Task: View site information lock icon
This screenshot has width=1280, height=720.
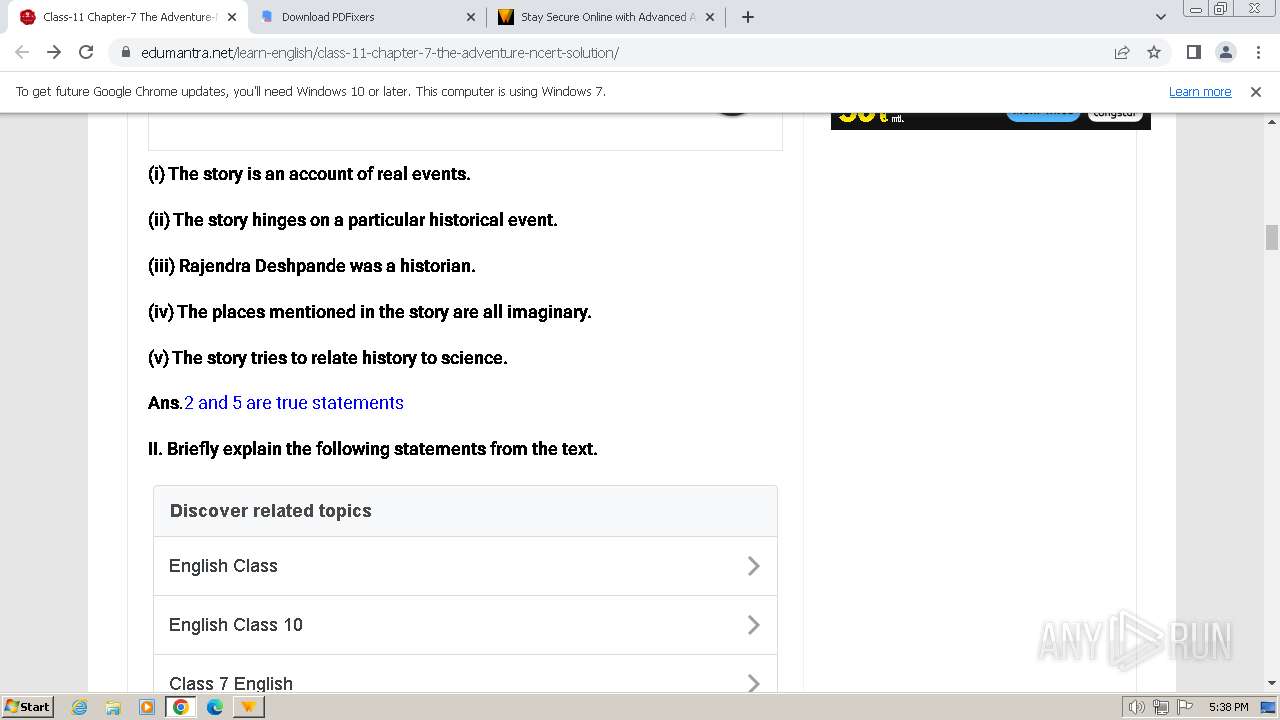Action: point(126,52)
